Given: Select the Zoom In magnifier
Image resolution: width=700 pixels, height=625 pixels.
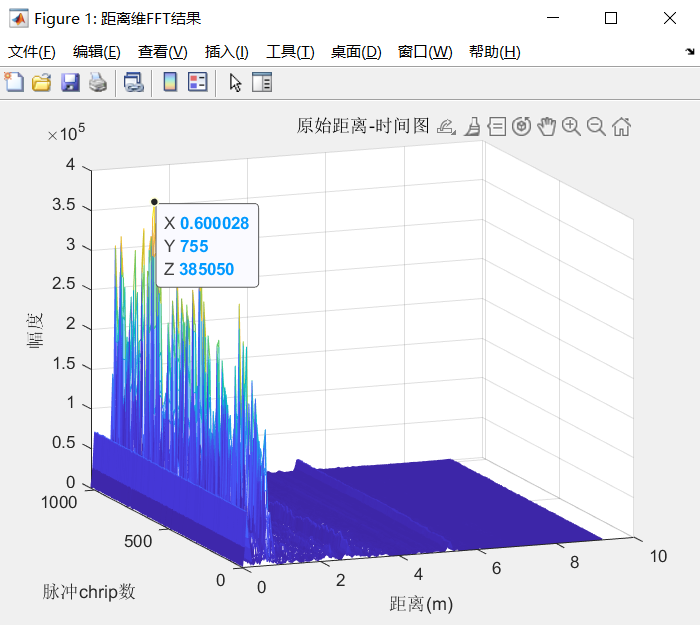Looking at the screenshot, I should coord(571,127).
